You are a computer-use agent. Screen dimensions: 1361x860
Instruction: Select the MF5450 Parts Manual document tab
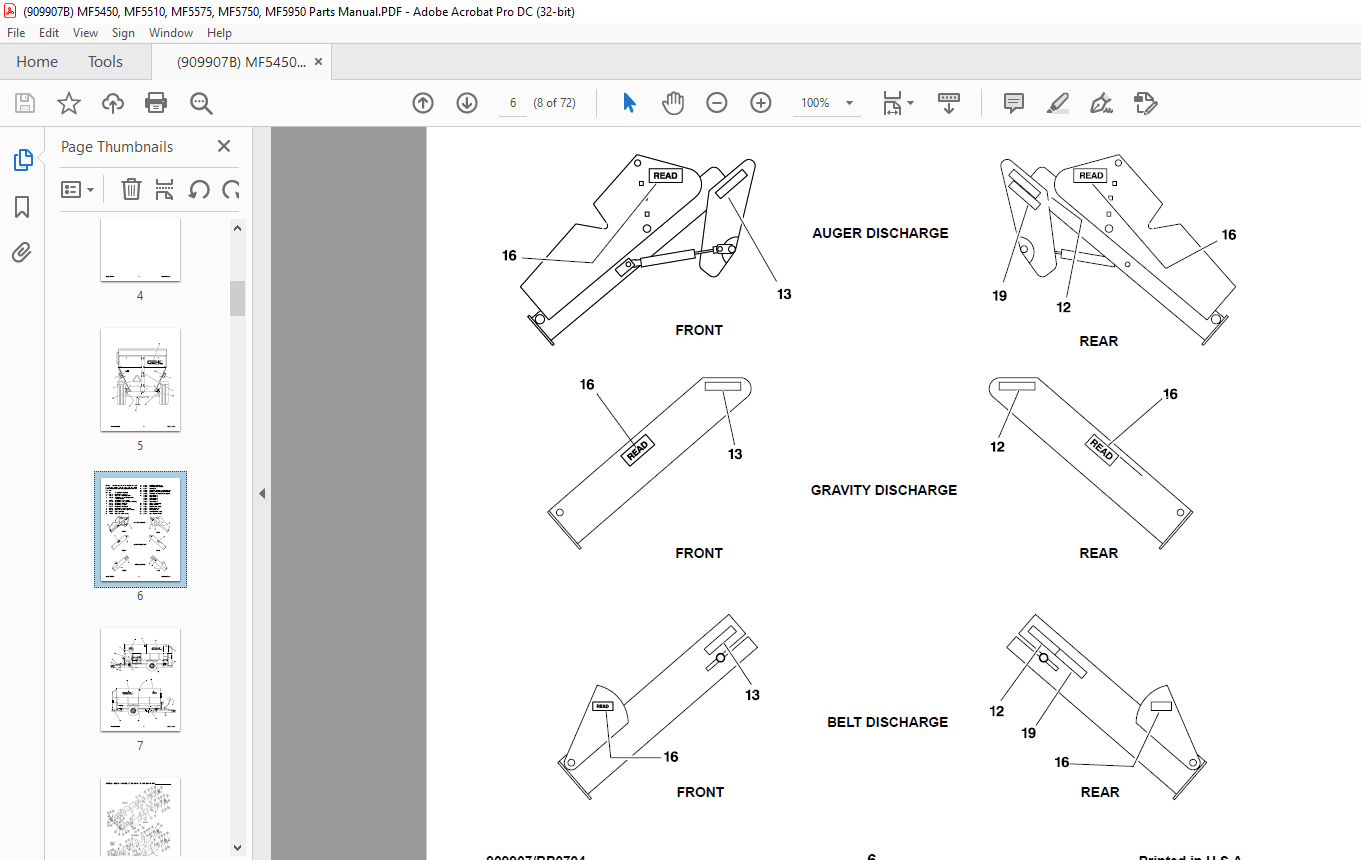241,62
